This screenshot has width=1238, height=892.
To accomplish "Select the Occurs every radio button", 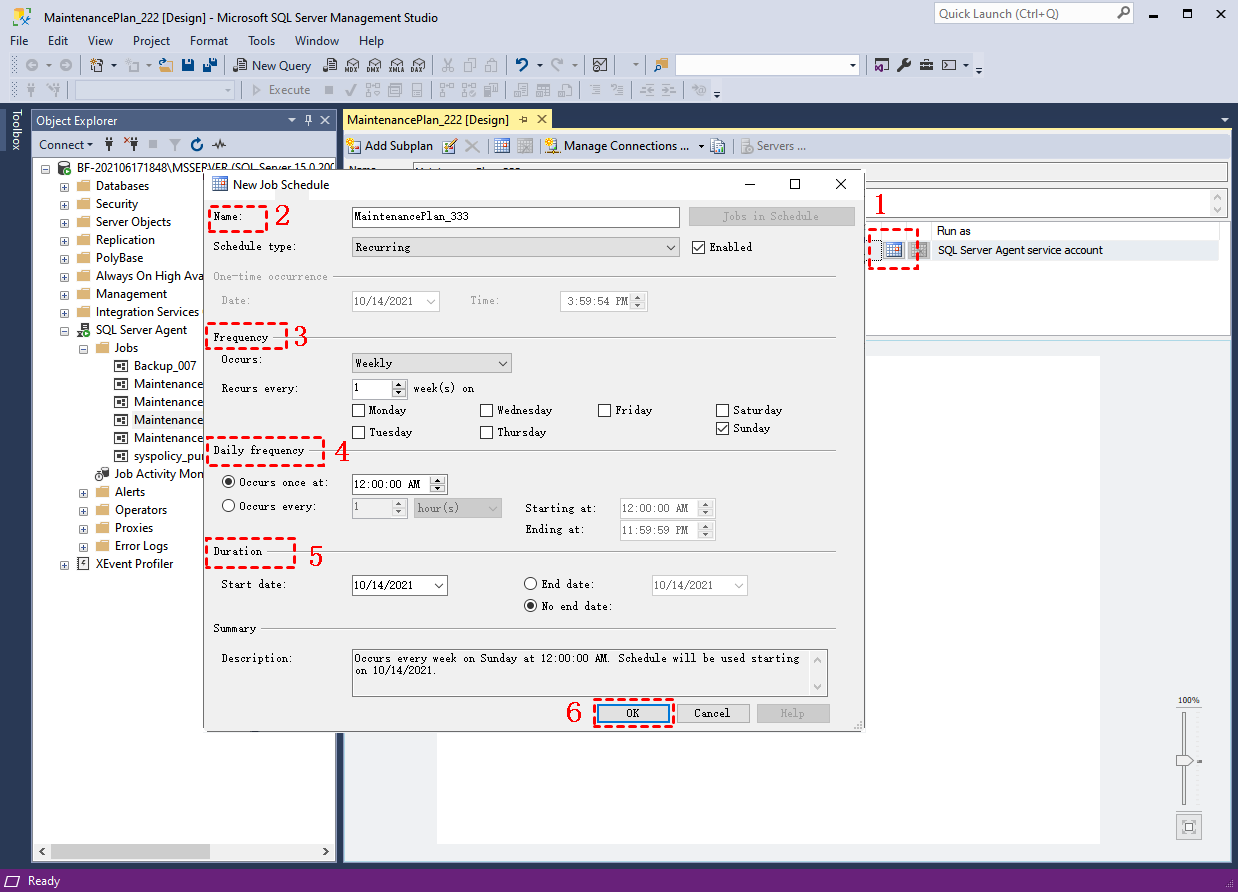I will tap(229, 506).
